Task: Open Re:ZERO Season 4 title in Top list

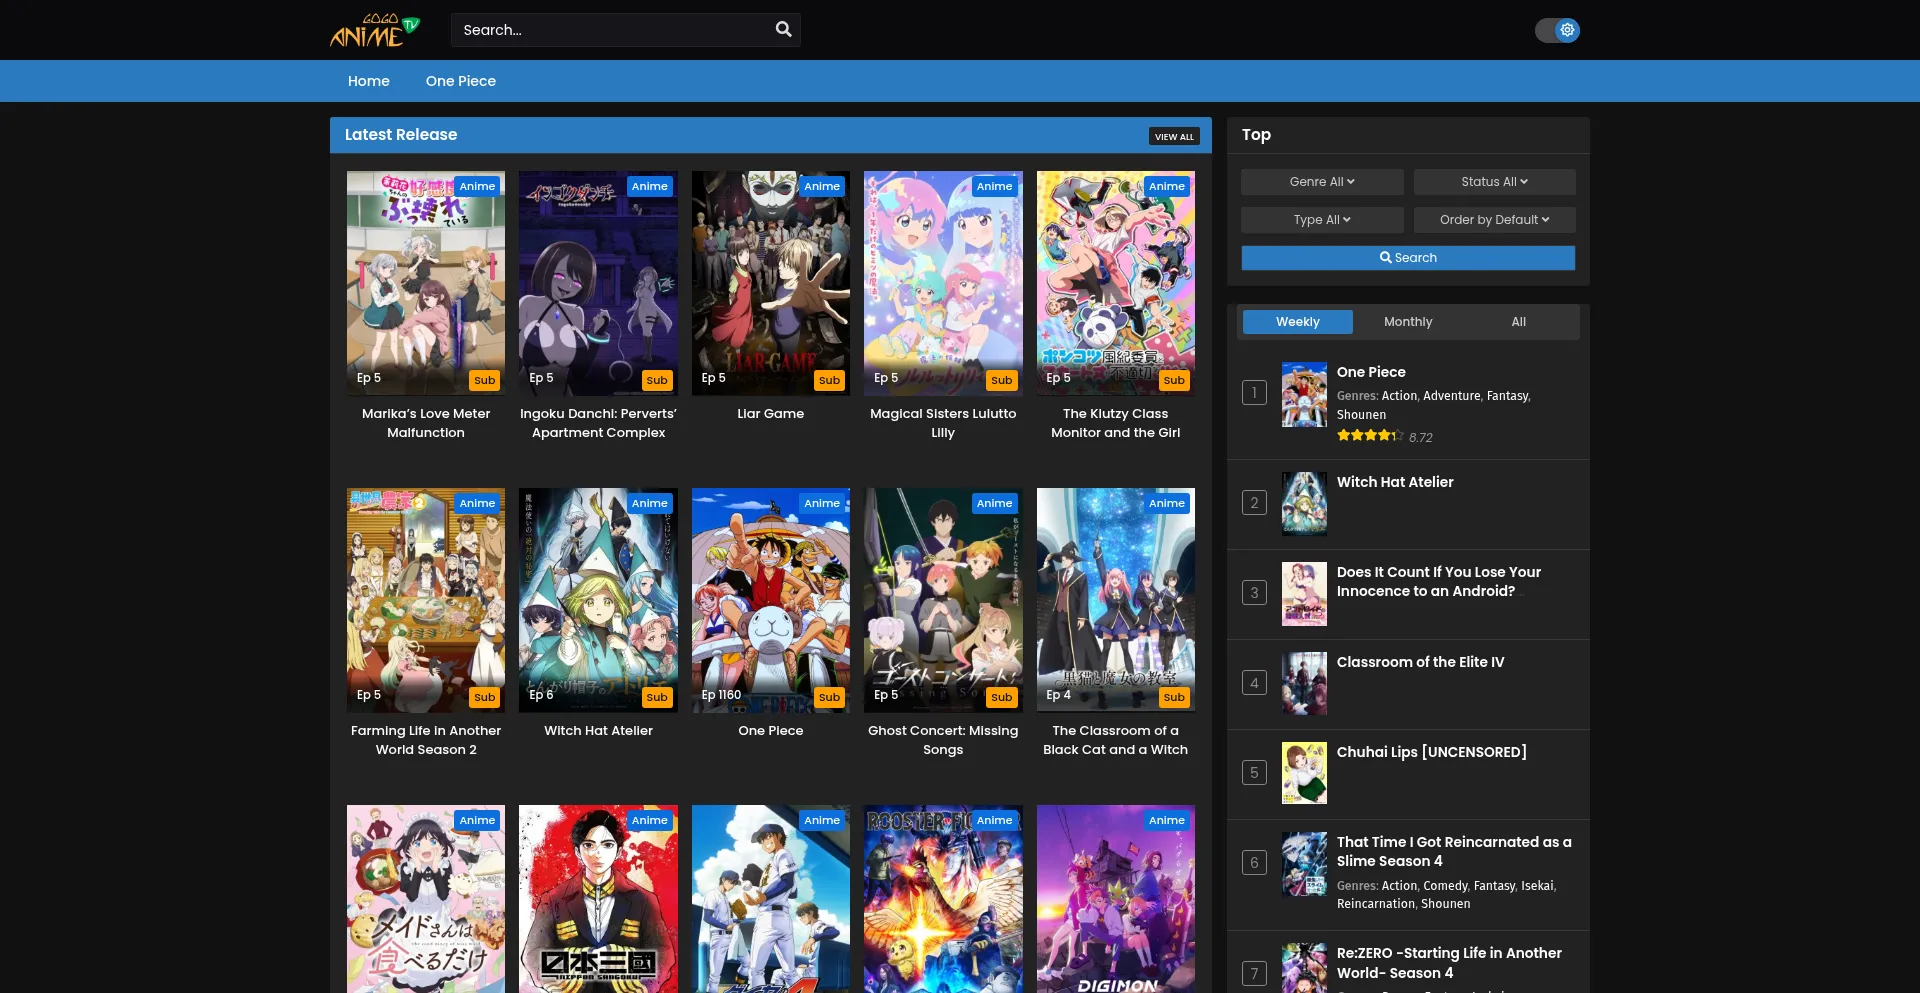Action: pos(1449,963)
